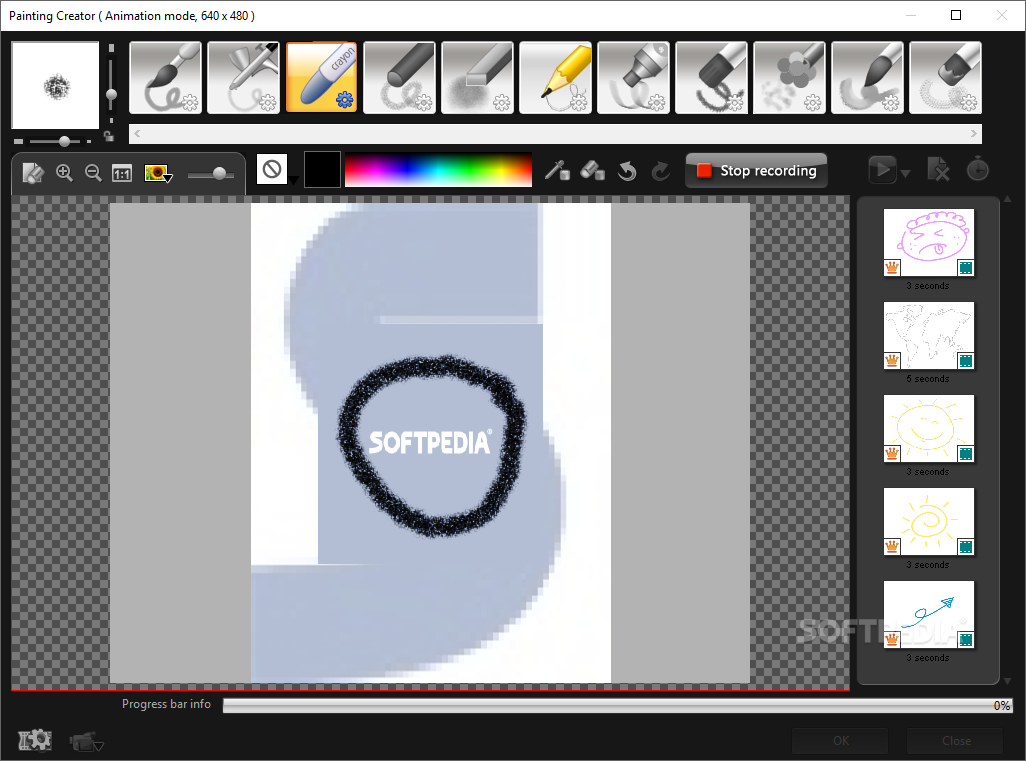The width and height of the screenshot is (1026, 761).
Task: Select the yellow pencil tool
Action: click(x=556, y=78)
